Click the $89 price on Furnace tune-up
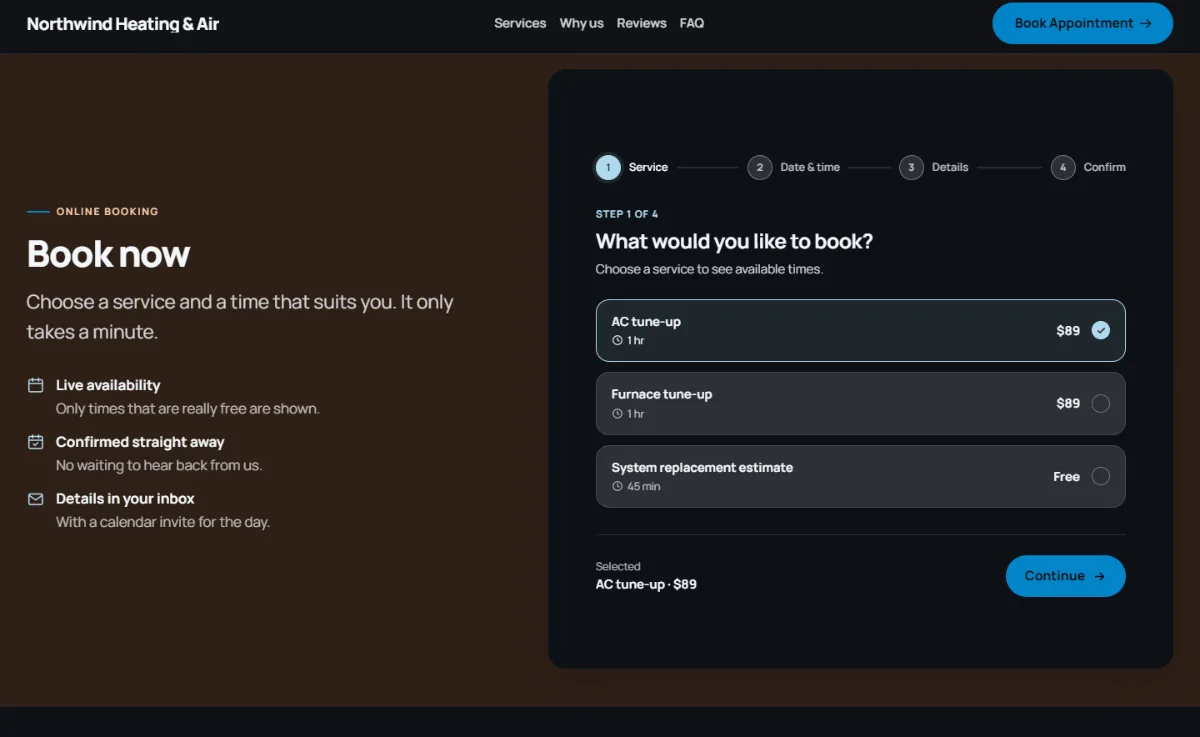 pos(1068,403)
